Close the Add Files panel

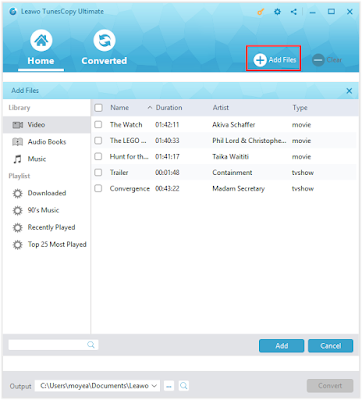[x=349, y=91]
